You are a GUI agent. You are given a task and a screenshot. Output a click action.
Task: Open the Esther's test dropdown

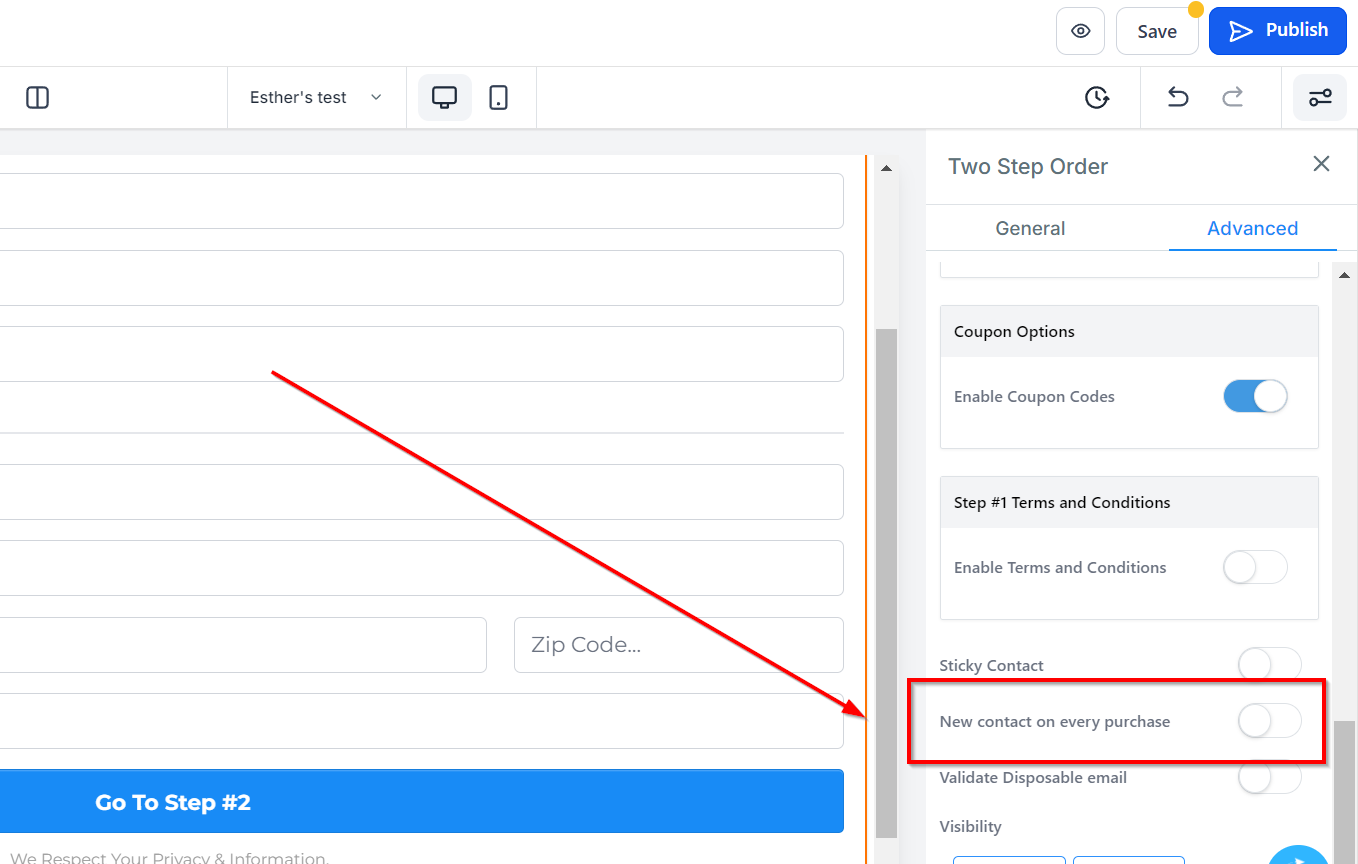(316, 97)
